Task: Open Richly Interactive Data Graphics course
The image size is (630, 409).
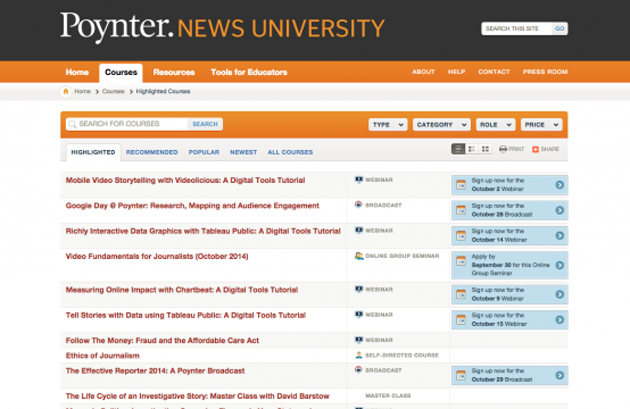Action: click(x=203, y=231)
